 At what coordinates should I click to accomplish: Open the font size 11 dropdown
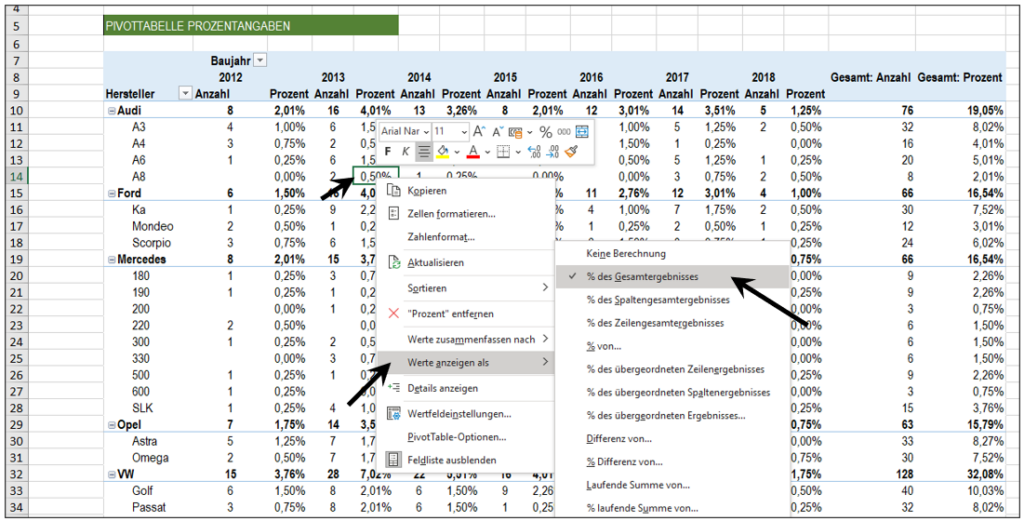[463, 131]
